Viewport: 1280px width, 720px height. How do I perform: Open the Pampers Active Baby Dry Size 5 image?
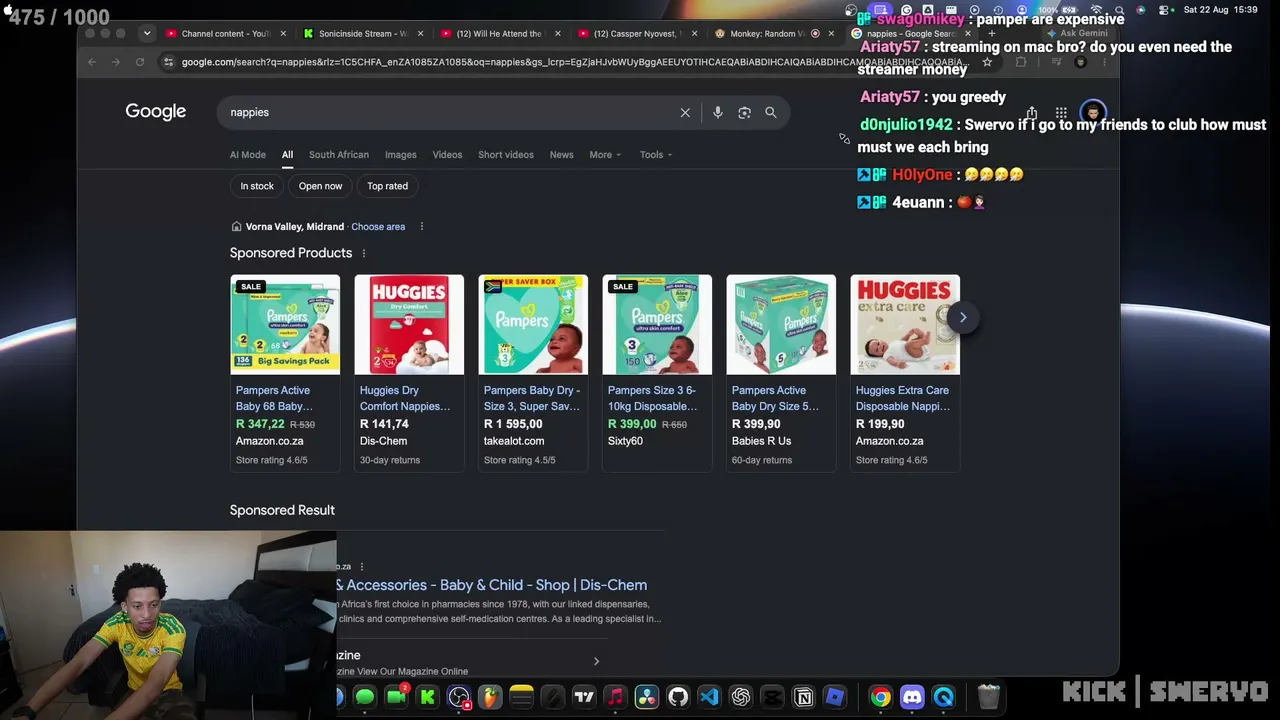(x=781, y=325)
